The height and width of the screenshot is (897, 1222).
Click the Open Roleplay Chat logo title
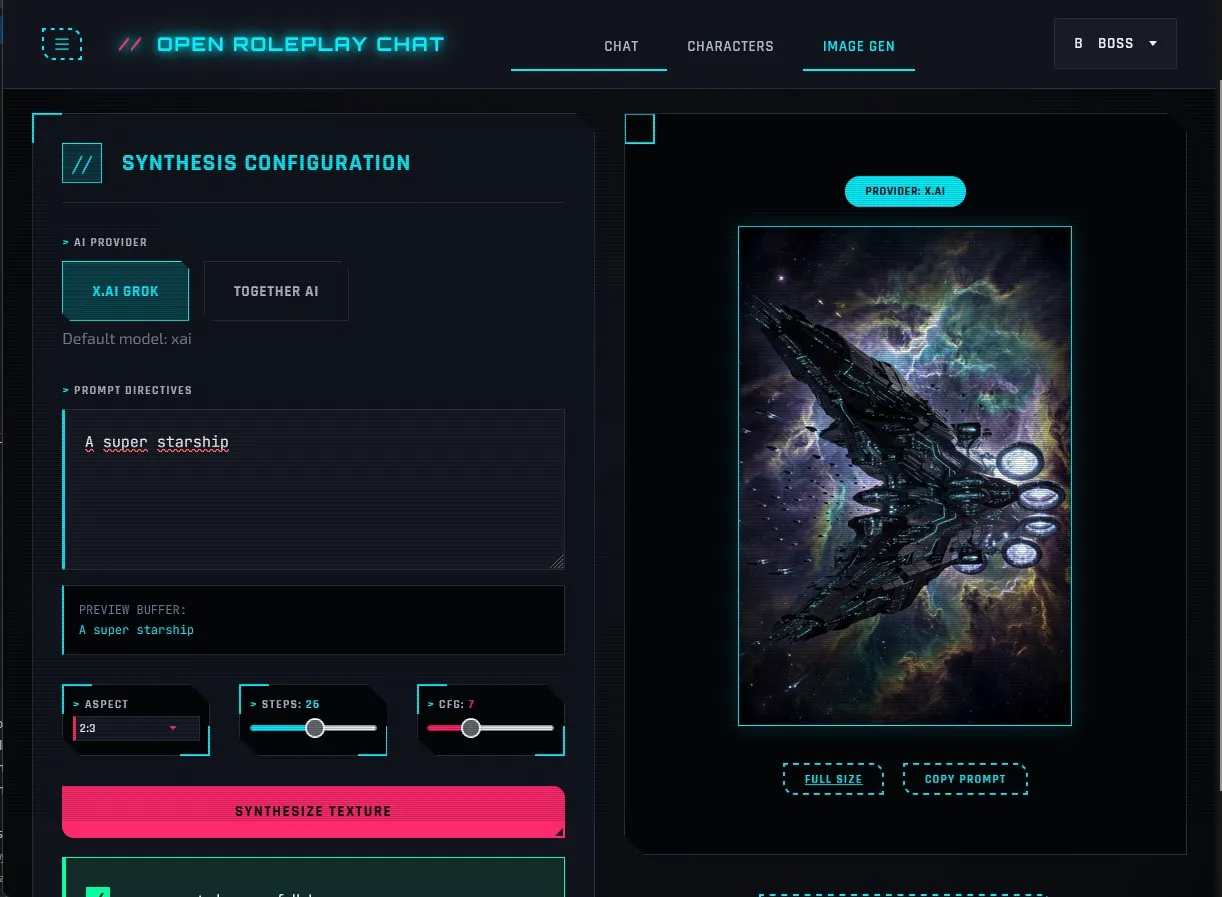(301, 44)
